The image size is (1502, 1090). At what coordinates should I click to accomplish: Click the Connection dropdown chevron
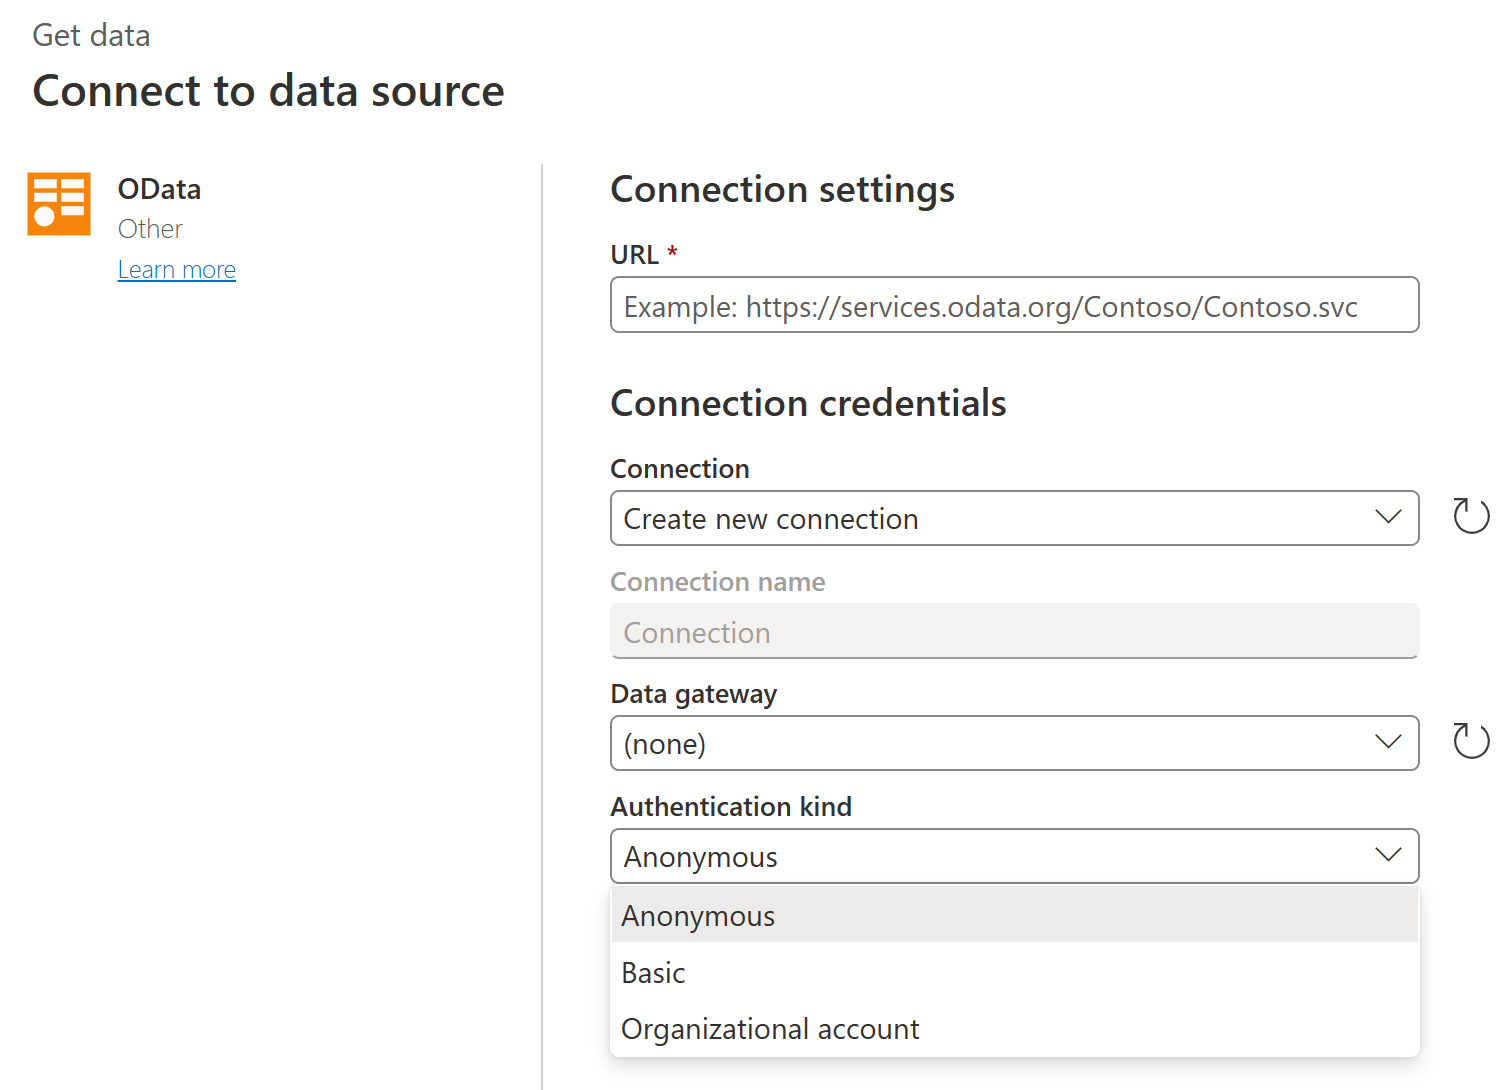(x=1388, y=518)
